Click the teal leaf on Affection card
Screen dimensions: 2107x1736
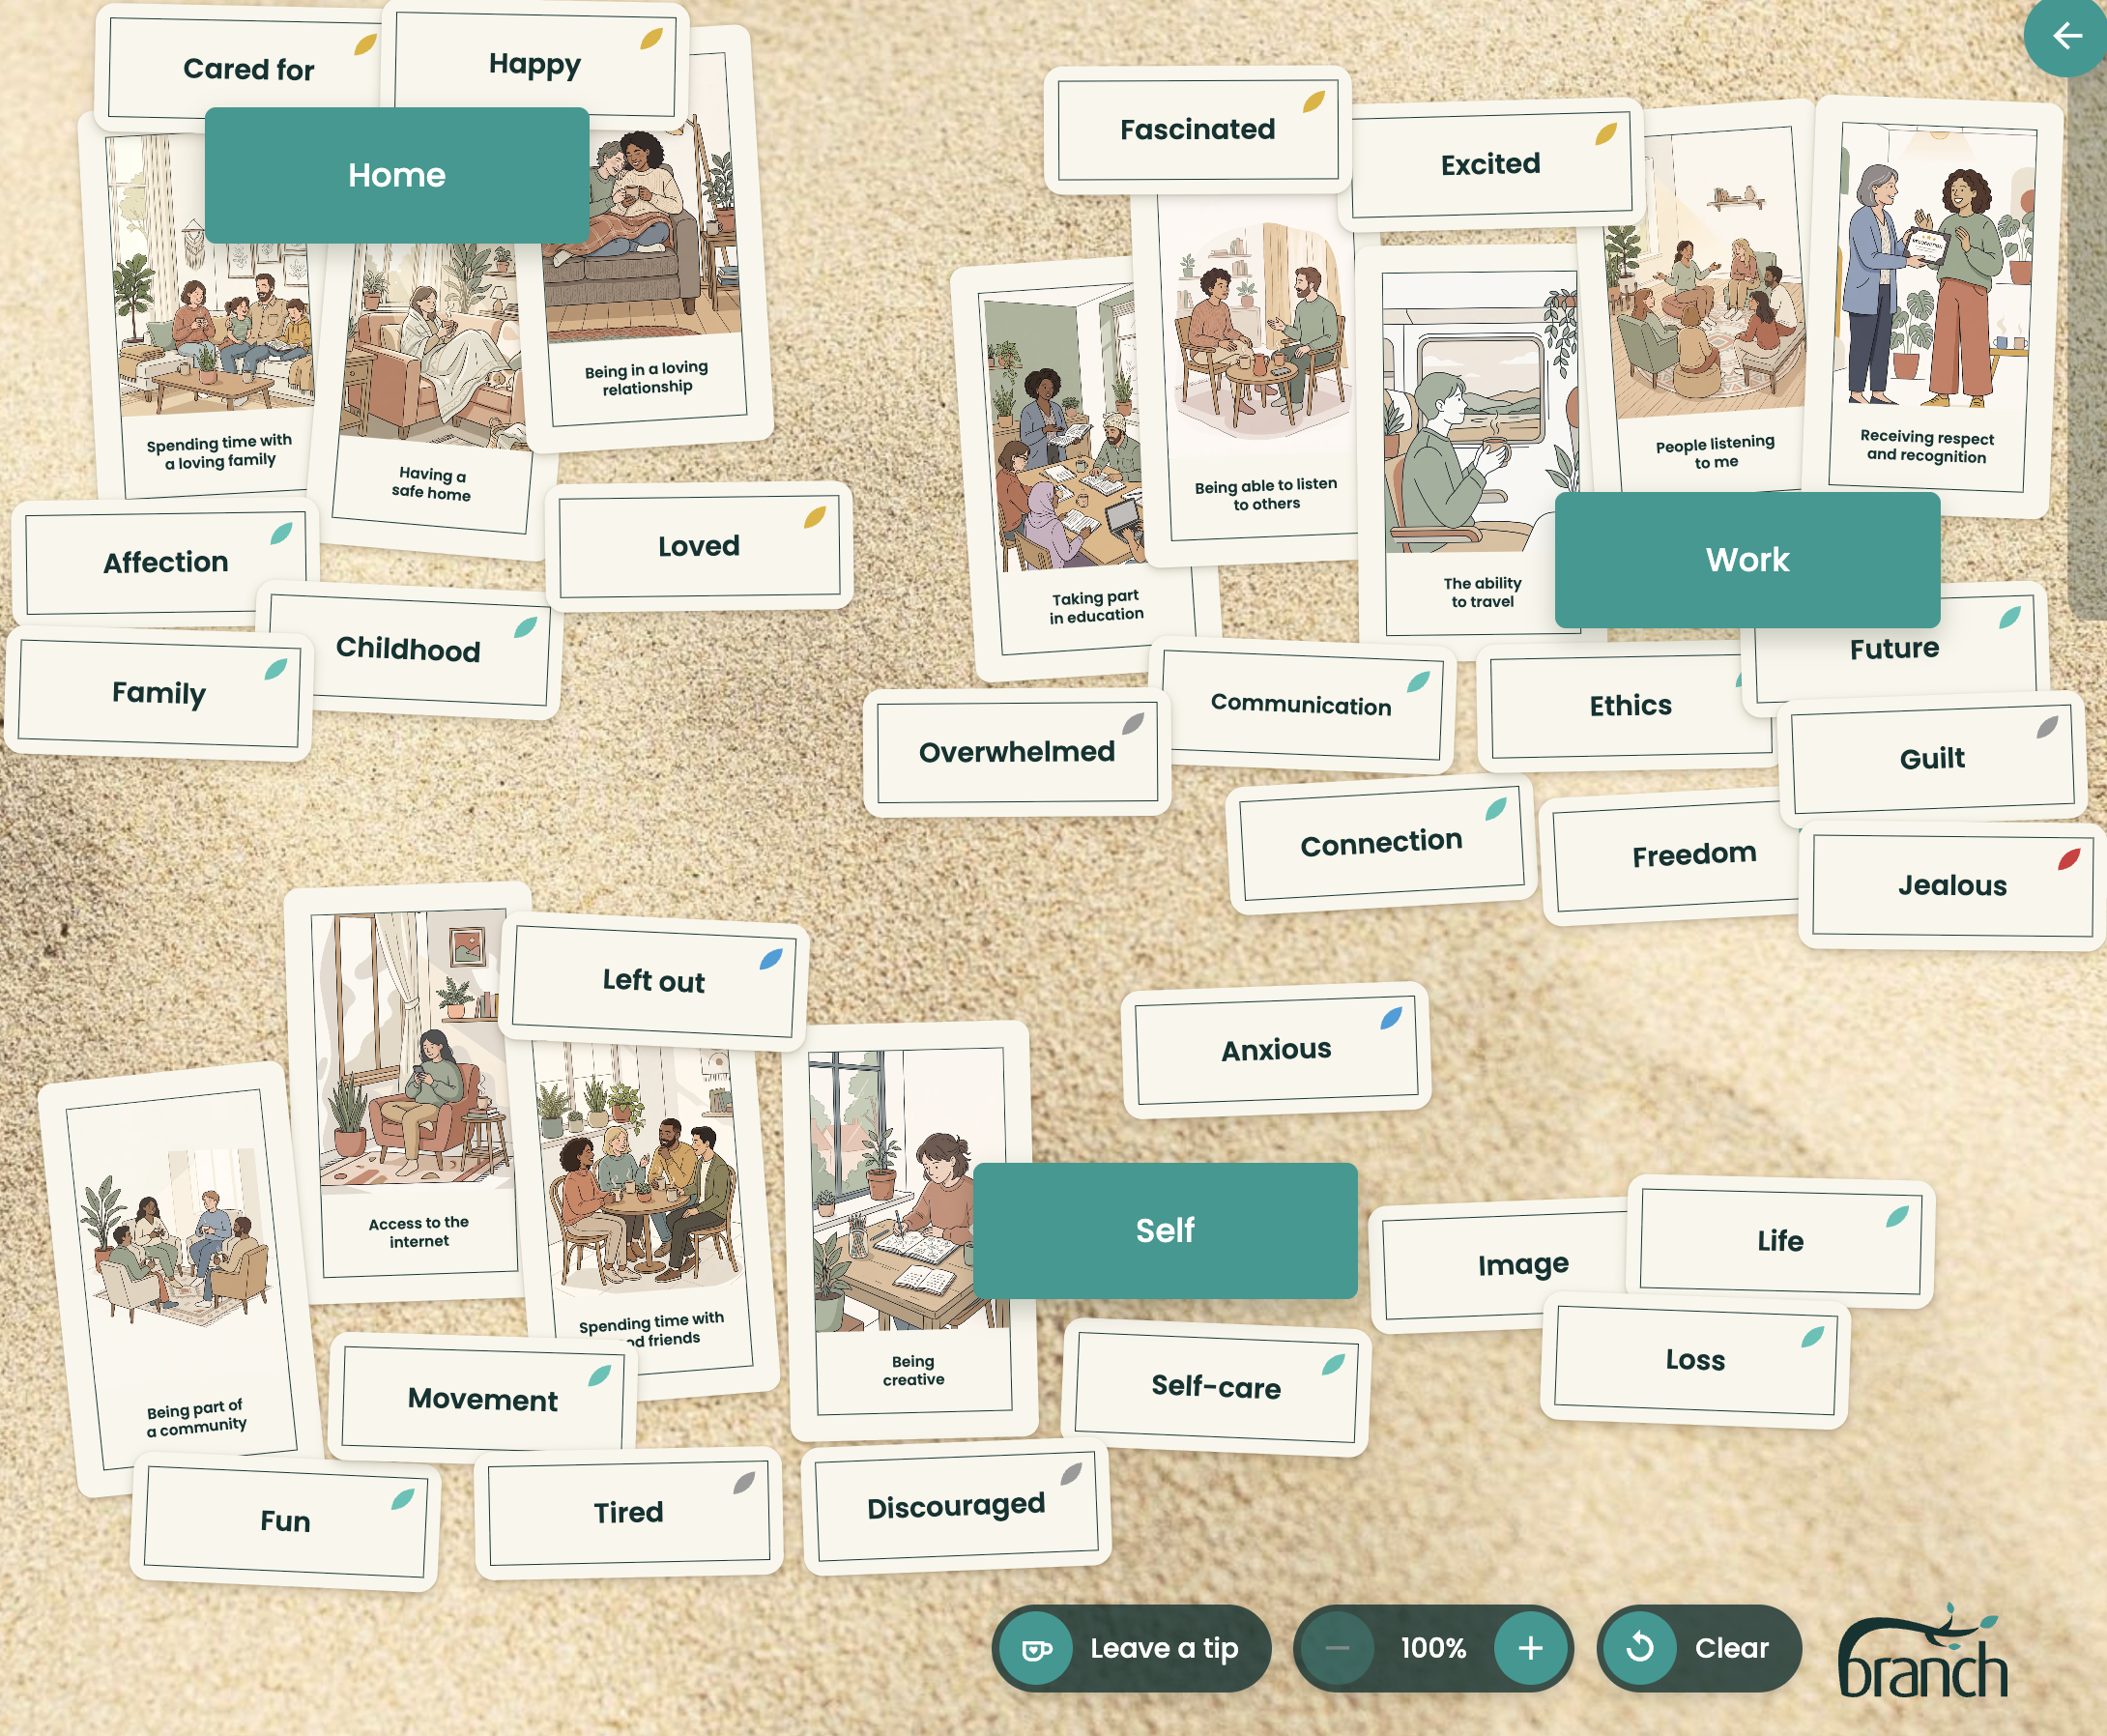(282, 533)
